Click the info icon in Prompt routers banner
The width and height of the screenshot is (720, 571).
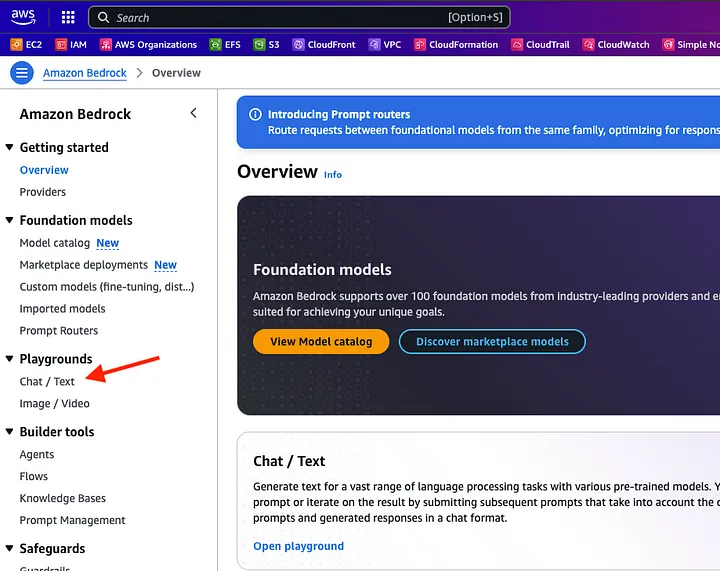(255, 114)
